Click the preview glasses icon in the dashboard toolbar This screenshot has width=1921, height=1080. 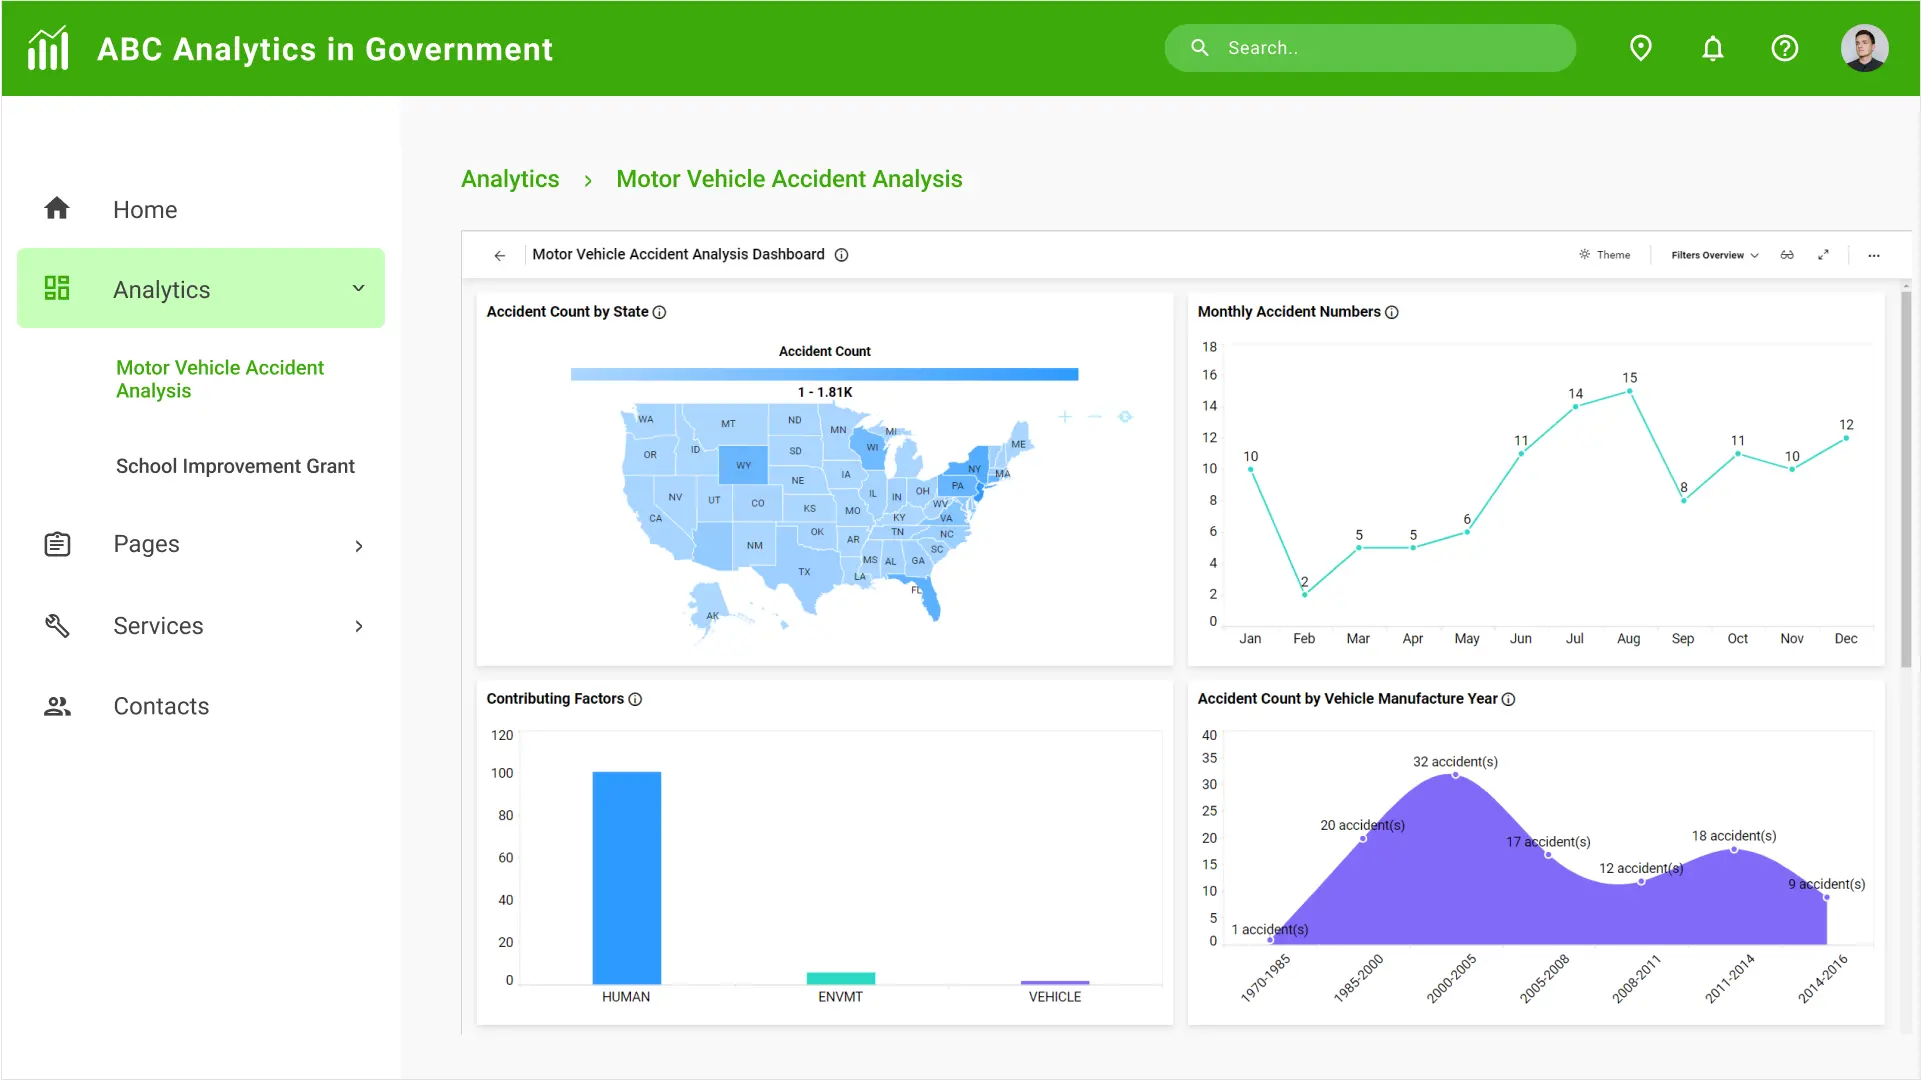[x=1787, y=255]
